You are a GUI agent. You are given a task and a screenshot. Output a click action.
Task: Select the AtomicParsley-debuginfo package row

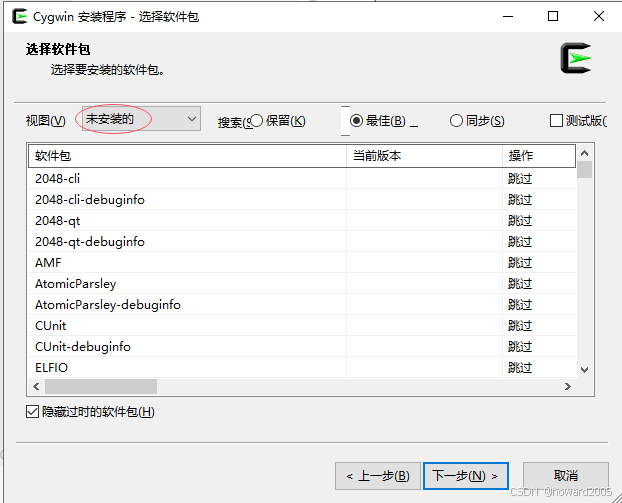coord(302,305)
